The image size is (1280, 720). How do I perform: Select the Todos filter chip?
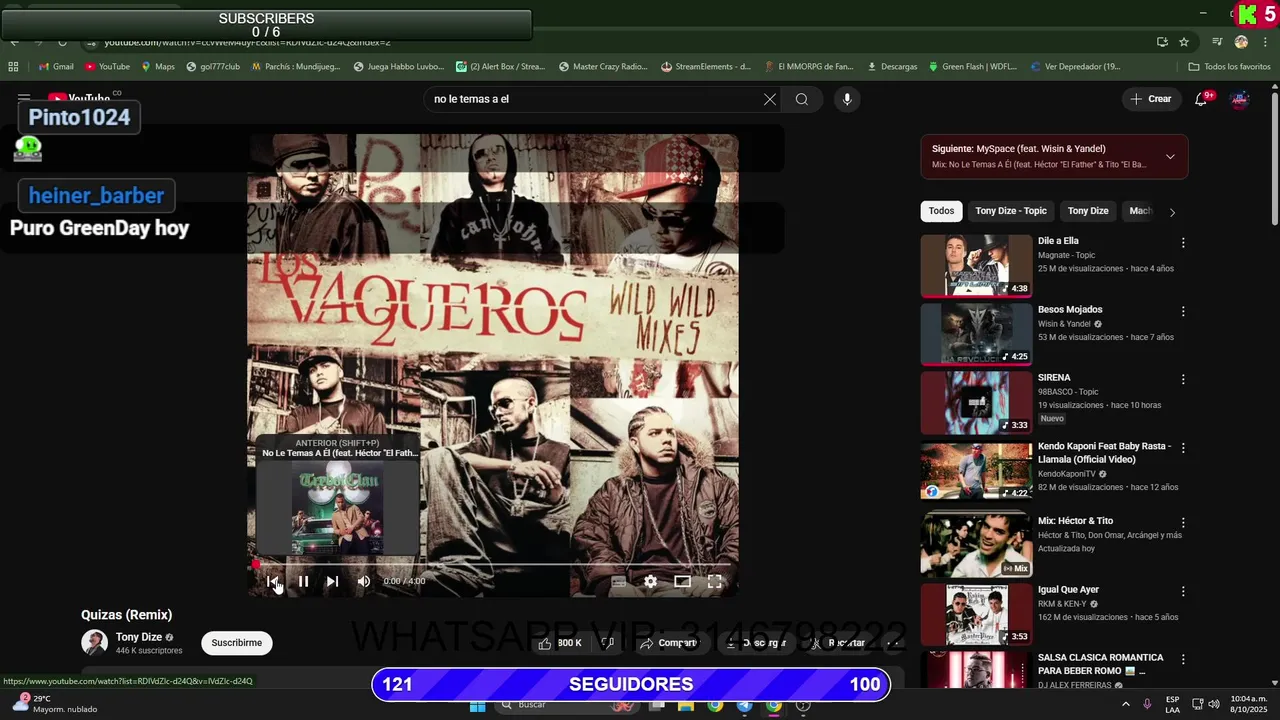pyautogui.click(x=941, y=211)
